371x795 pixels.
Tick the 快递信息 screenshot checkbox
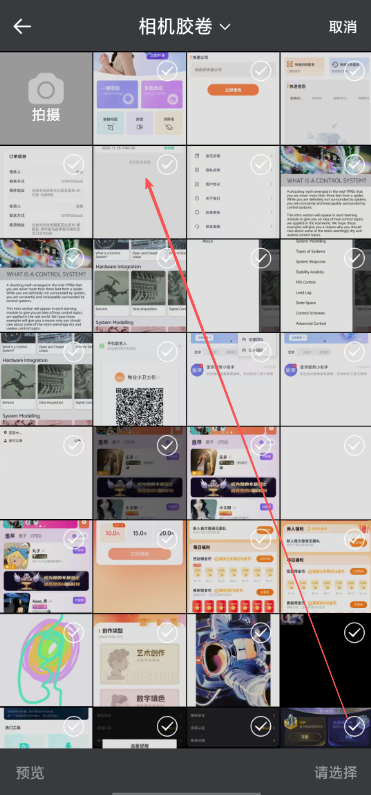[354, 71]
